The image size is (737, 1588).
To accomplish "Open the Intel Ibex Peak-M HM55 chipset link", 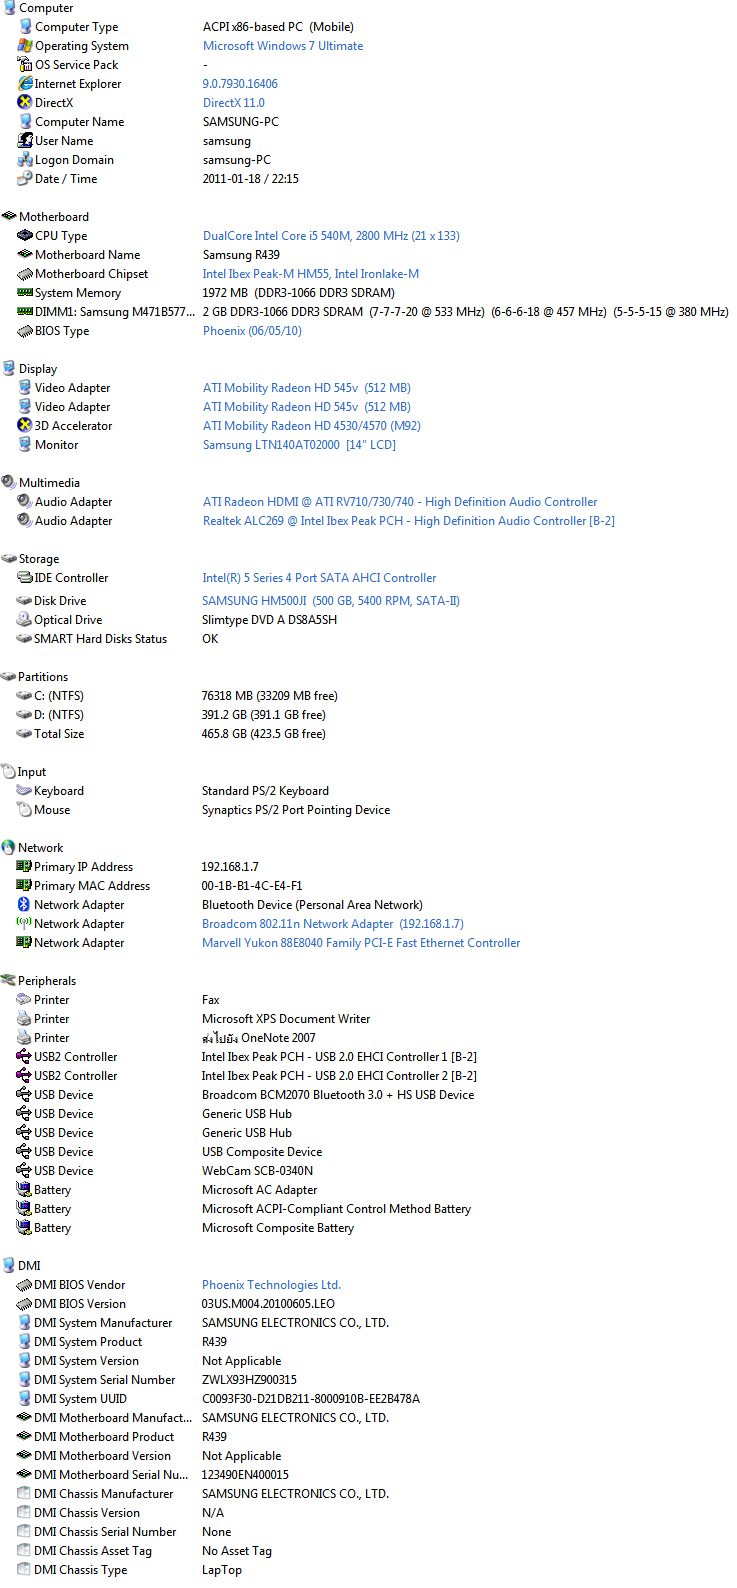I will coord(311,274).
